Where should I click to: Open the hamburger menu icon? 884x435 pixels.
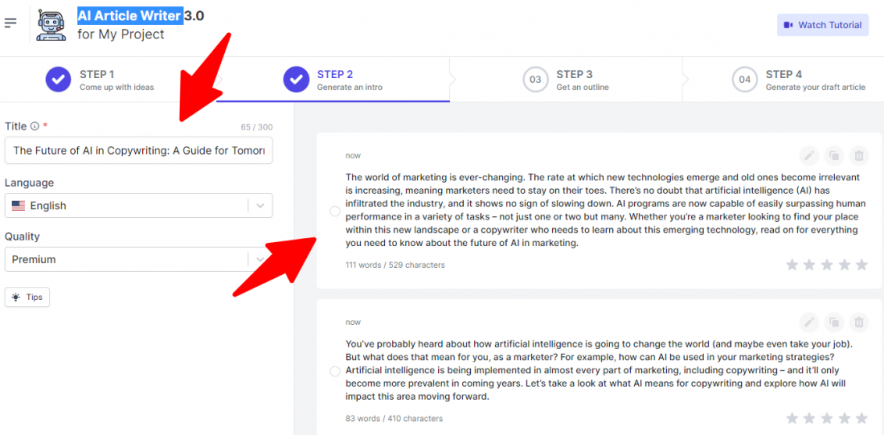[x=10, y=23]
